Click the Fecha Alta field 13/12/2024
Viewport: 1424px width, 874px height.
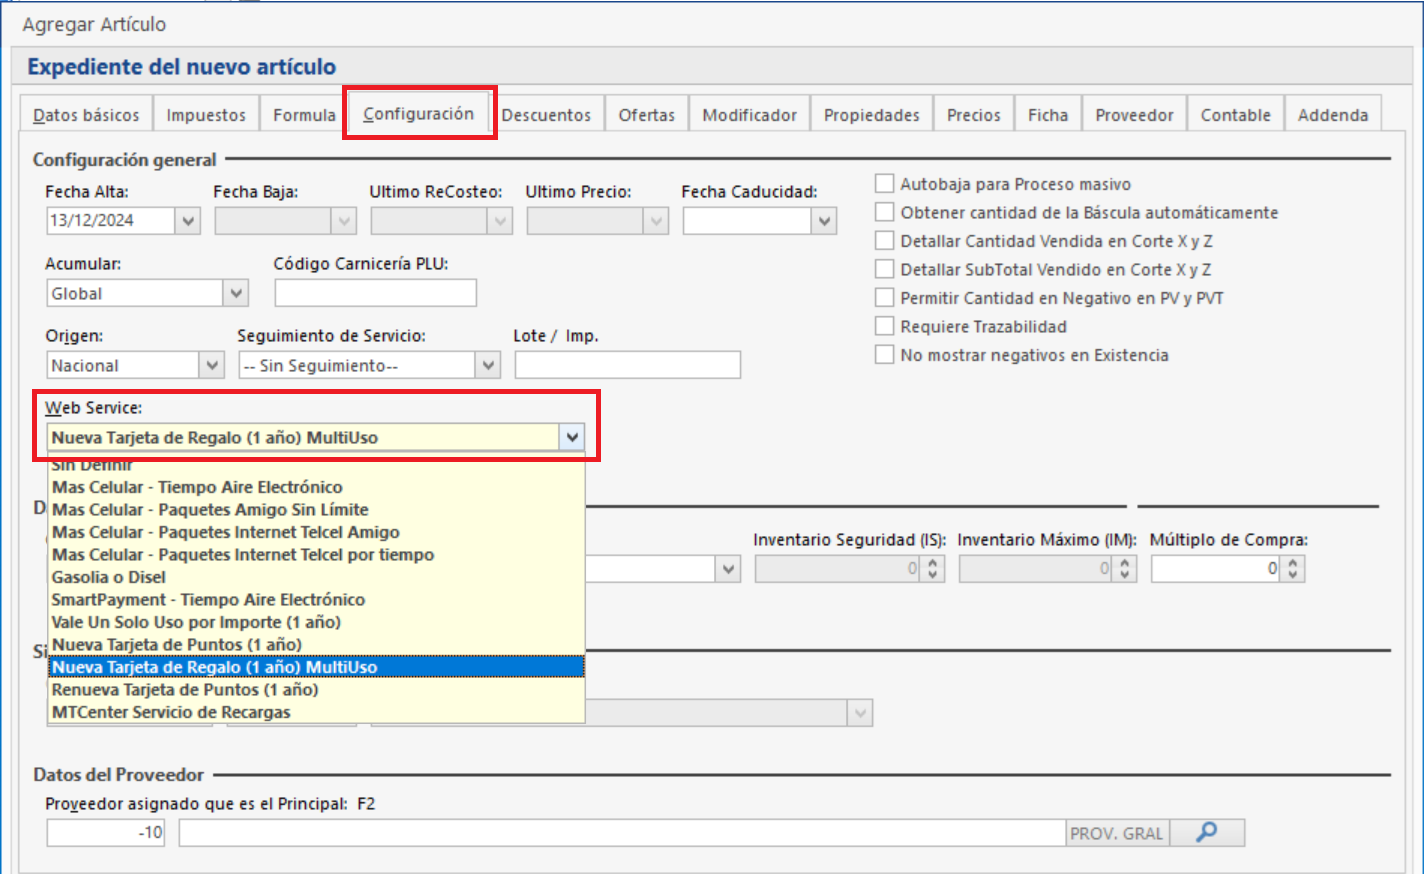click(111, 221)
